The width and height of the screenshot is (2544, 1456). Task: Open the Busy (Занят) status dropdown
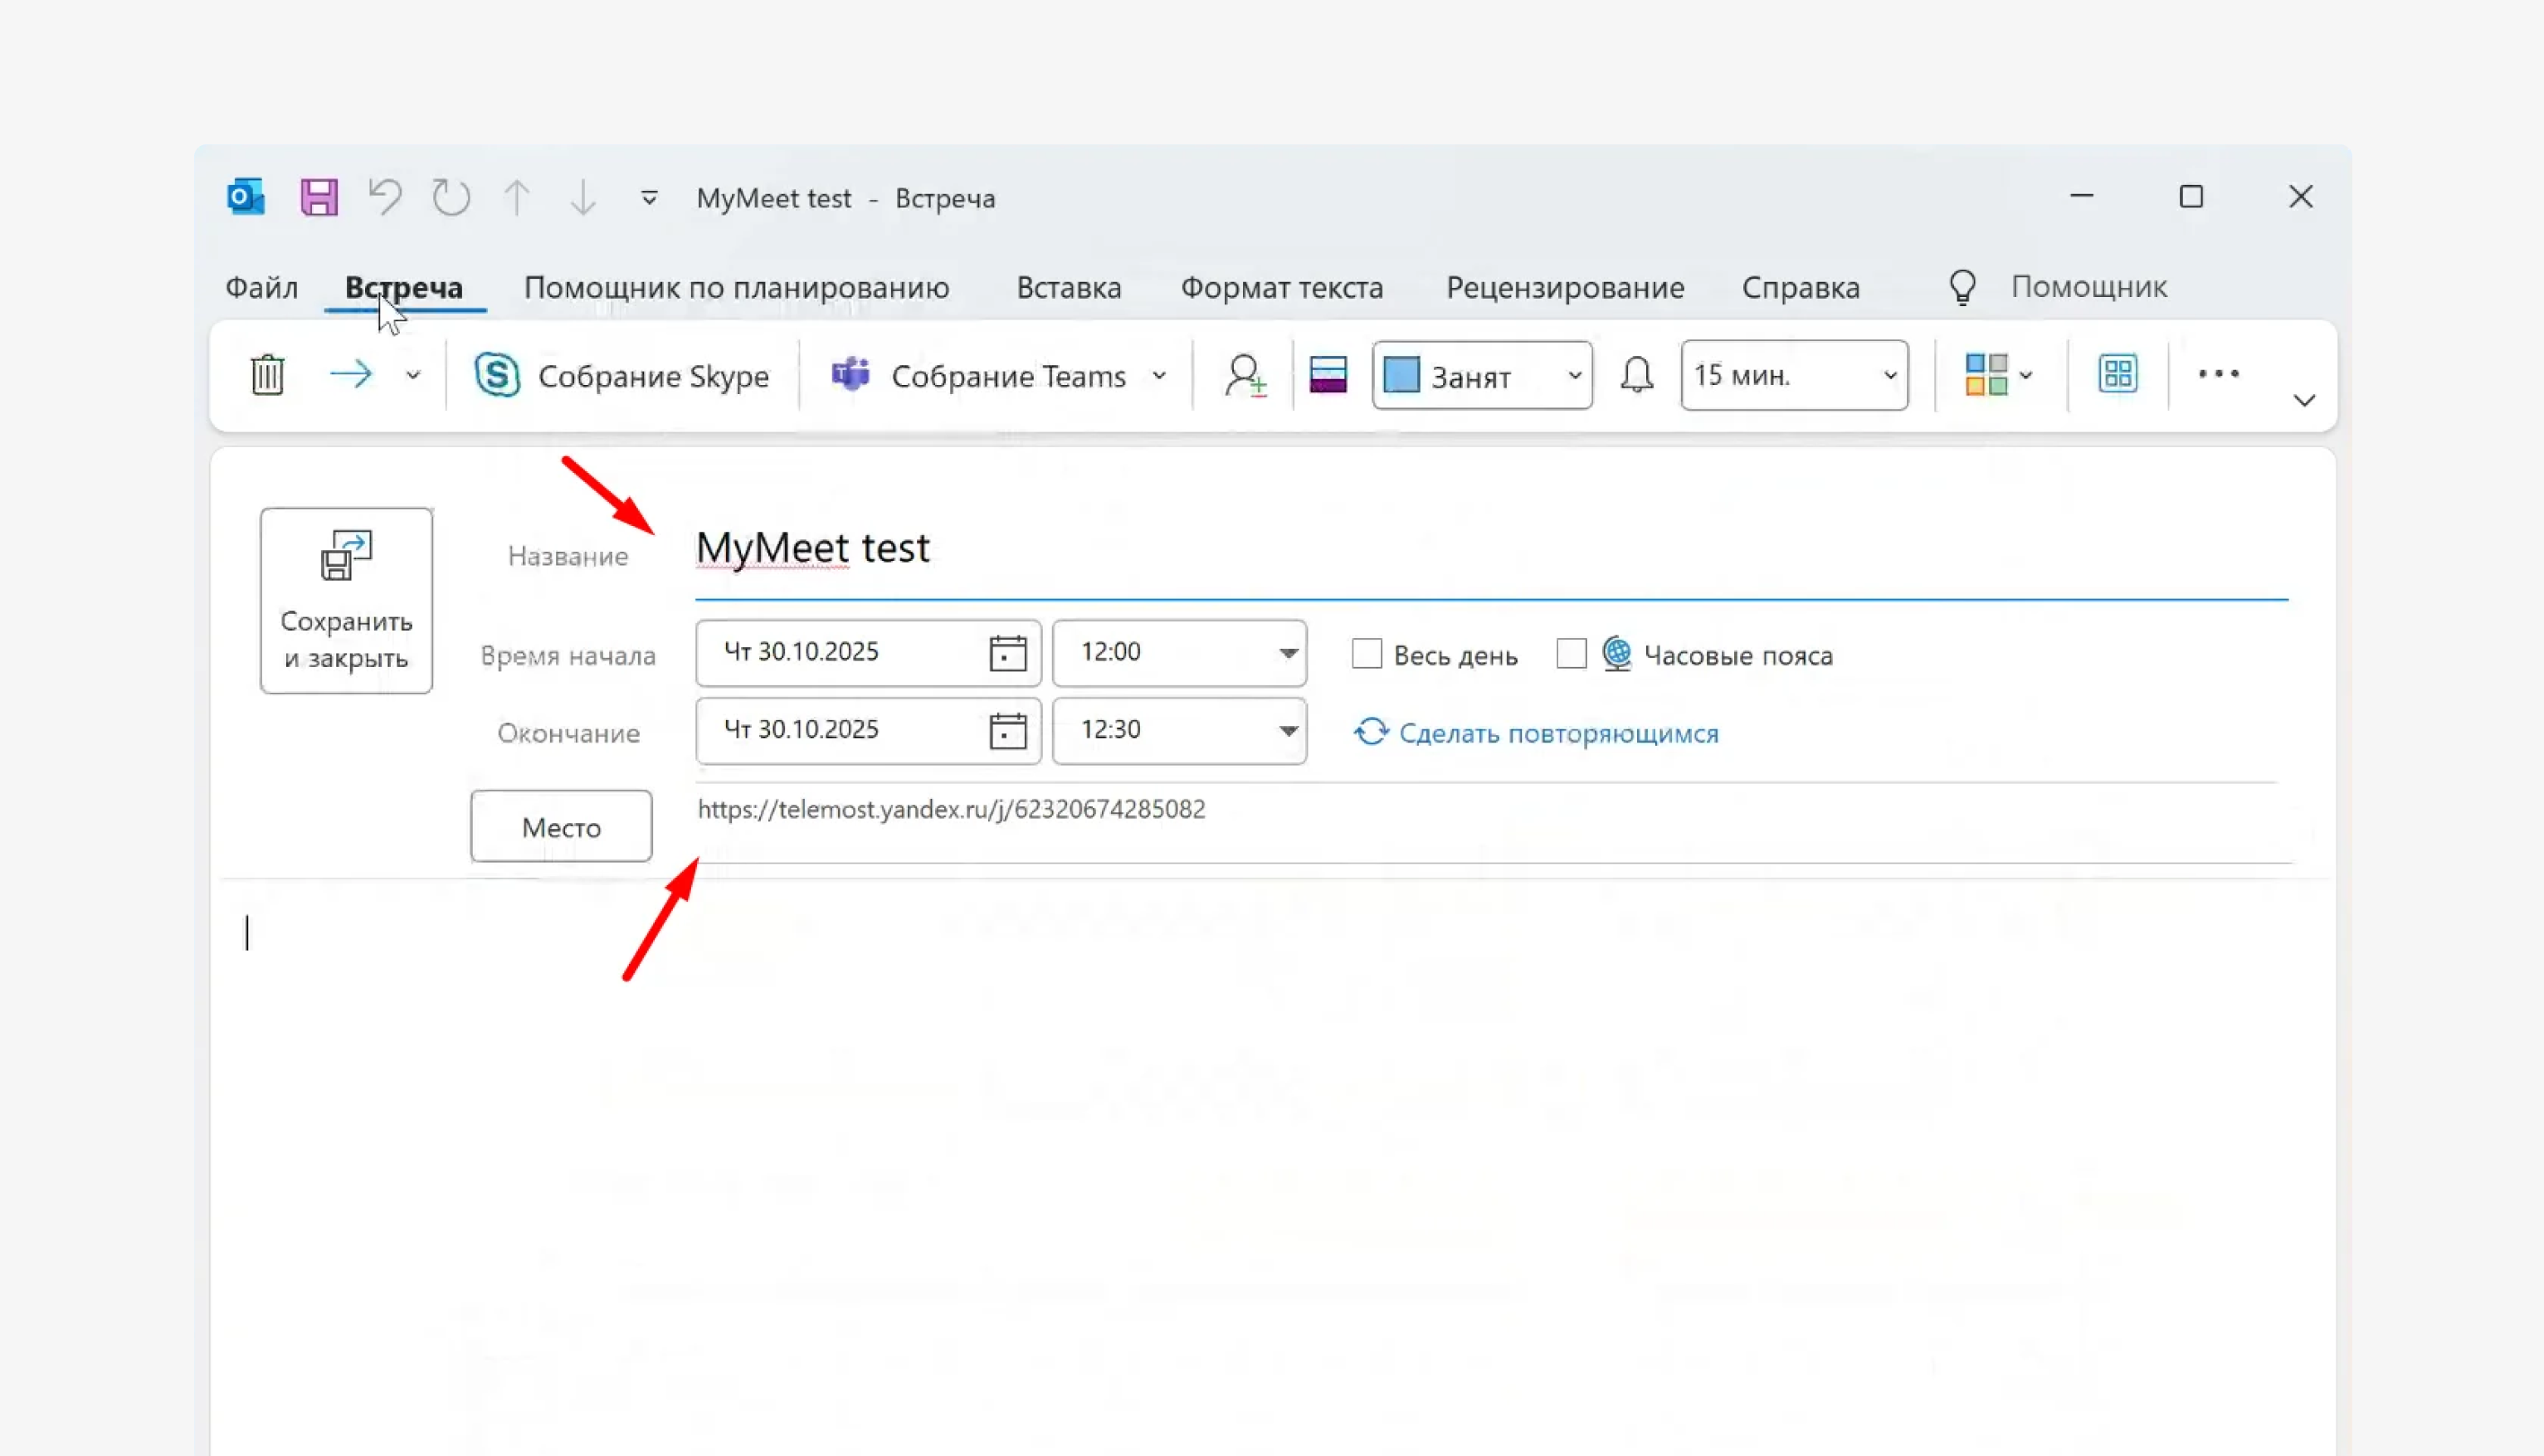point(1574,376)
